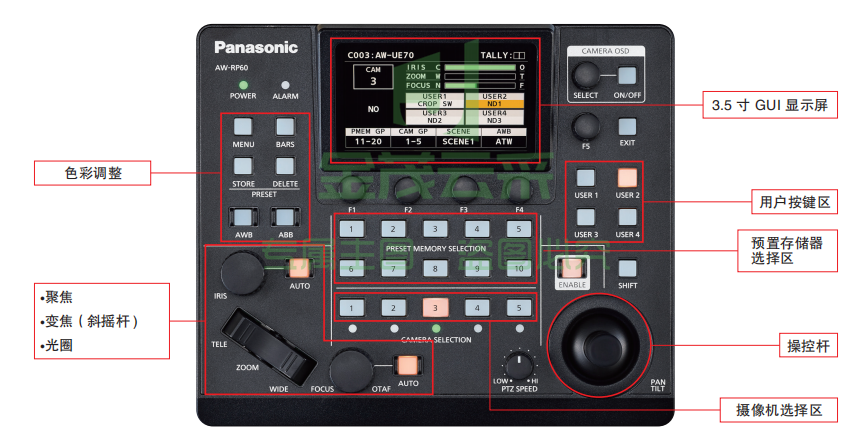This screenshot has height=434, width=862.
Task: Click the TALLY indicator on display
Action: (502, 55)
